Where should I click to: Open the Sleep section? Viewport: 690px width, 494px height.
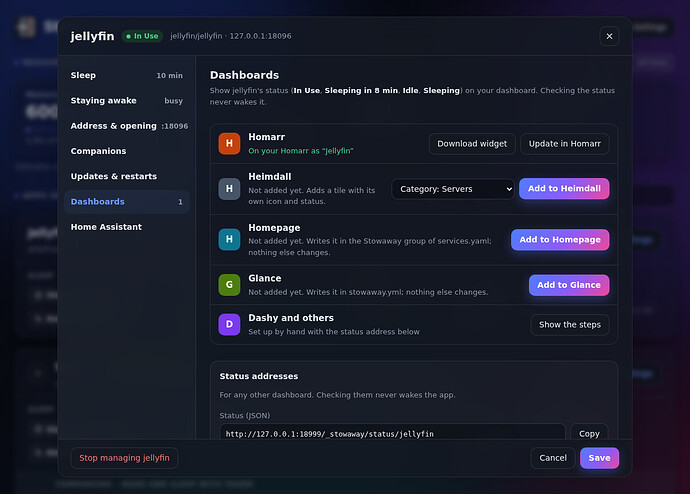tap(127, 75)
